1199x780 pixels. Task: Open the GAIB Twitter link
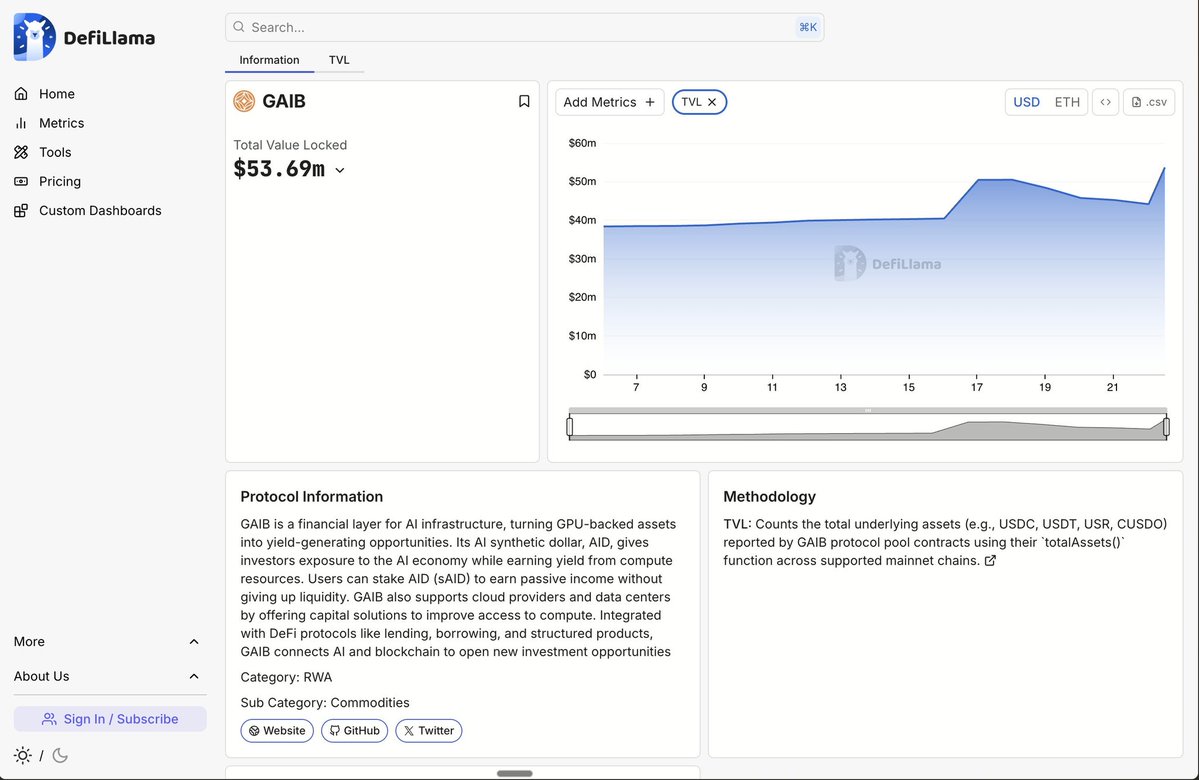[x=428, y=730]
